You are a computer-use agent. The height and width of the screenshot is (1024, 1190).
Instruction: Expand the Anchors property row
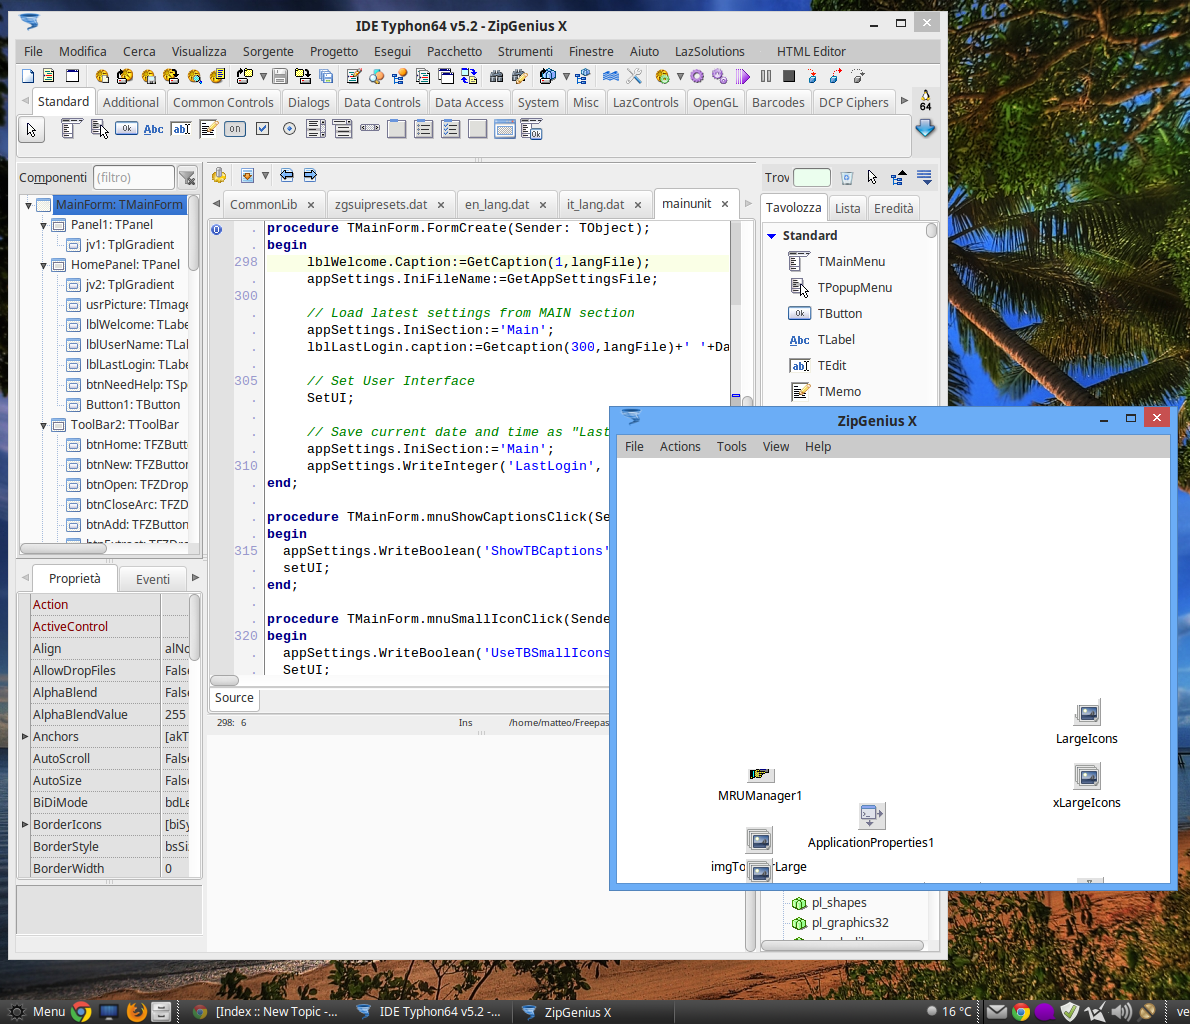pos(25,736)
